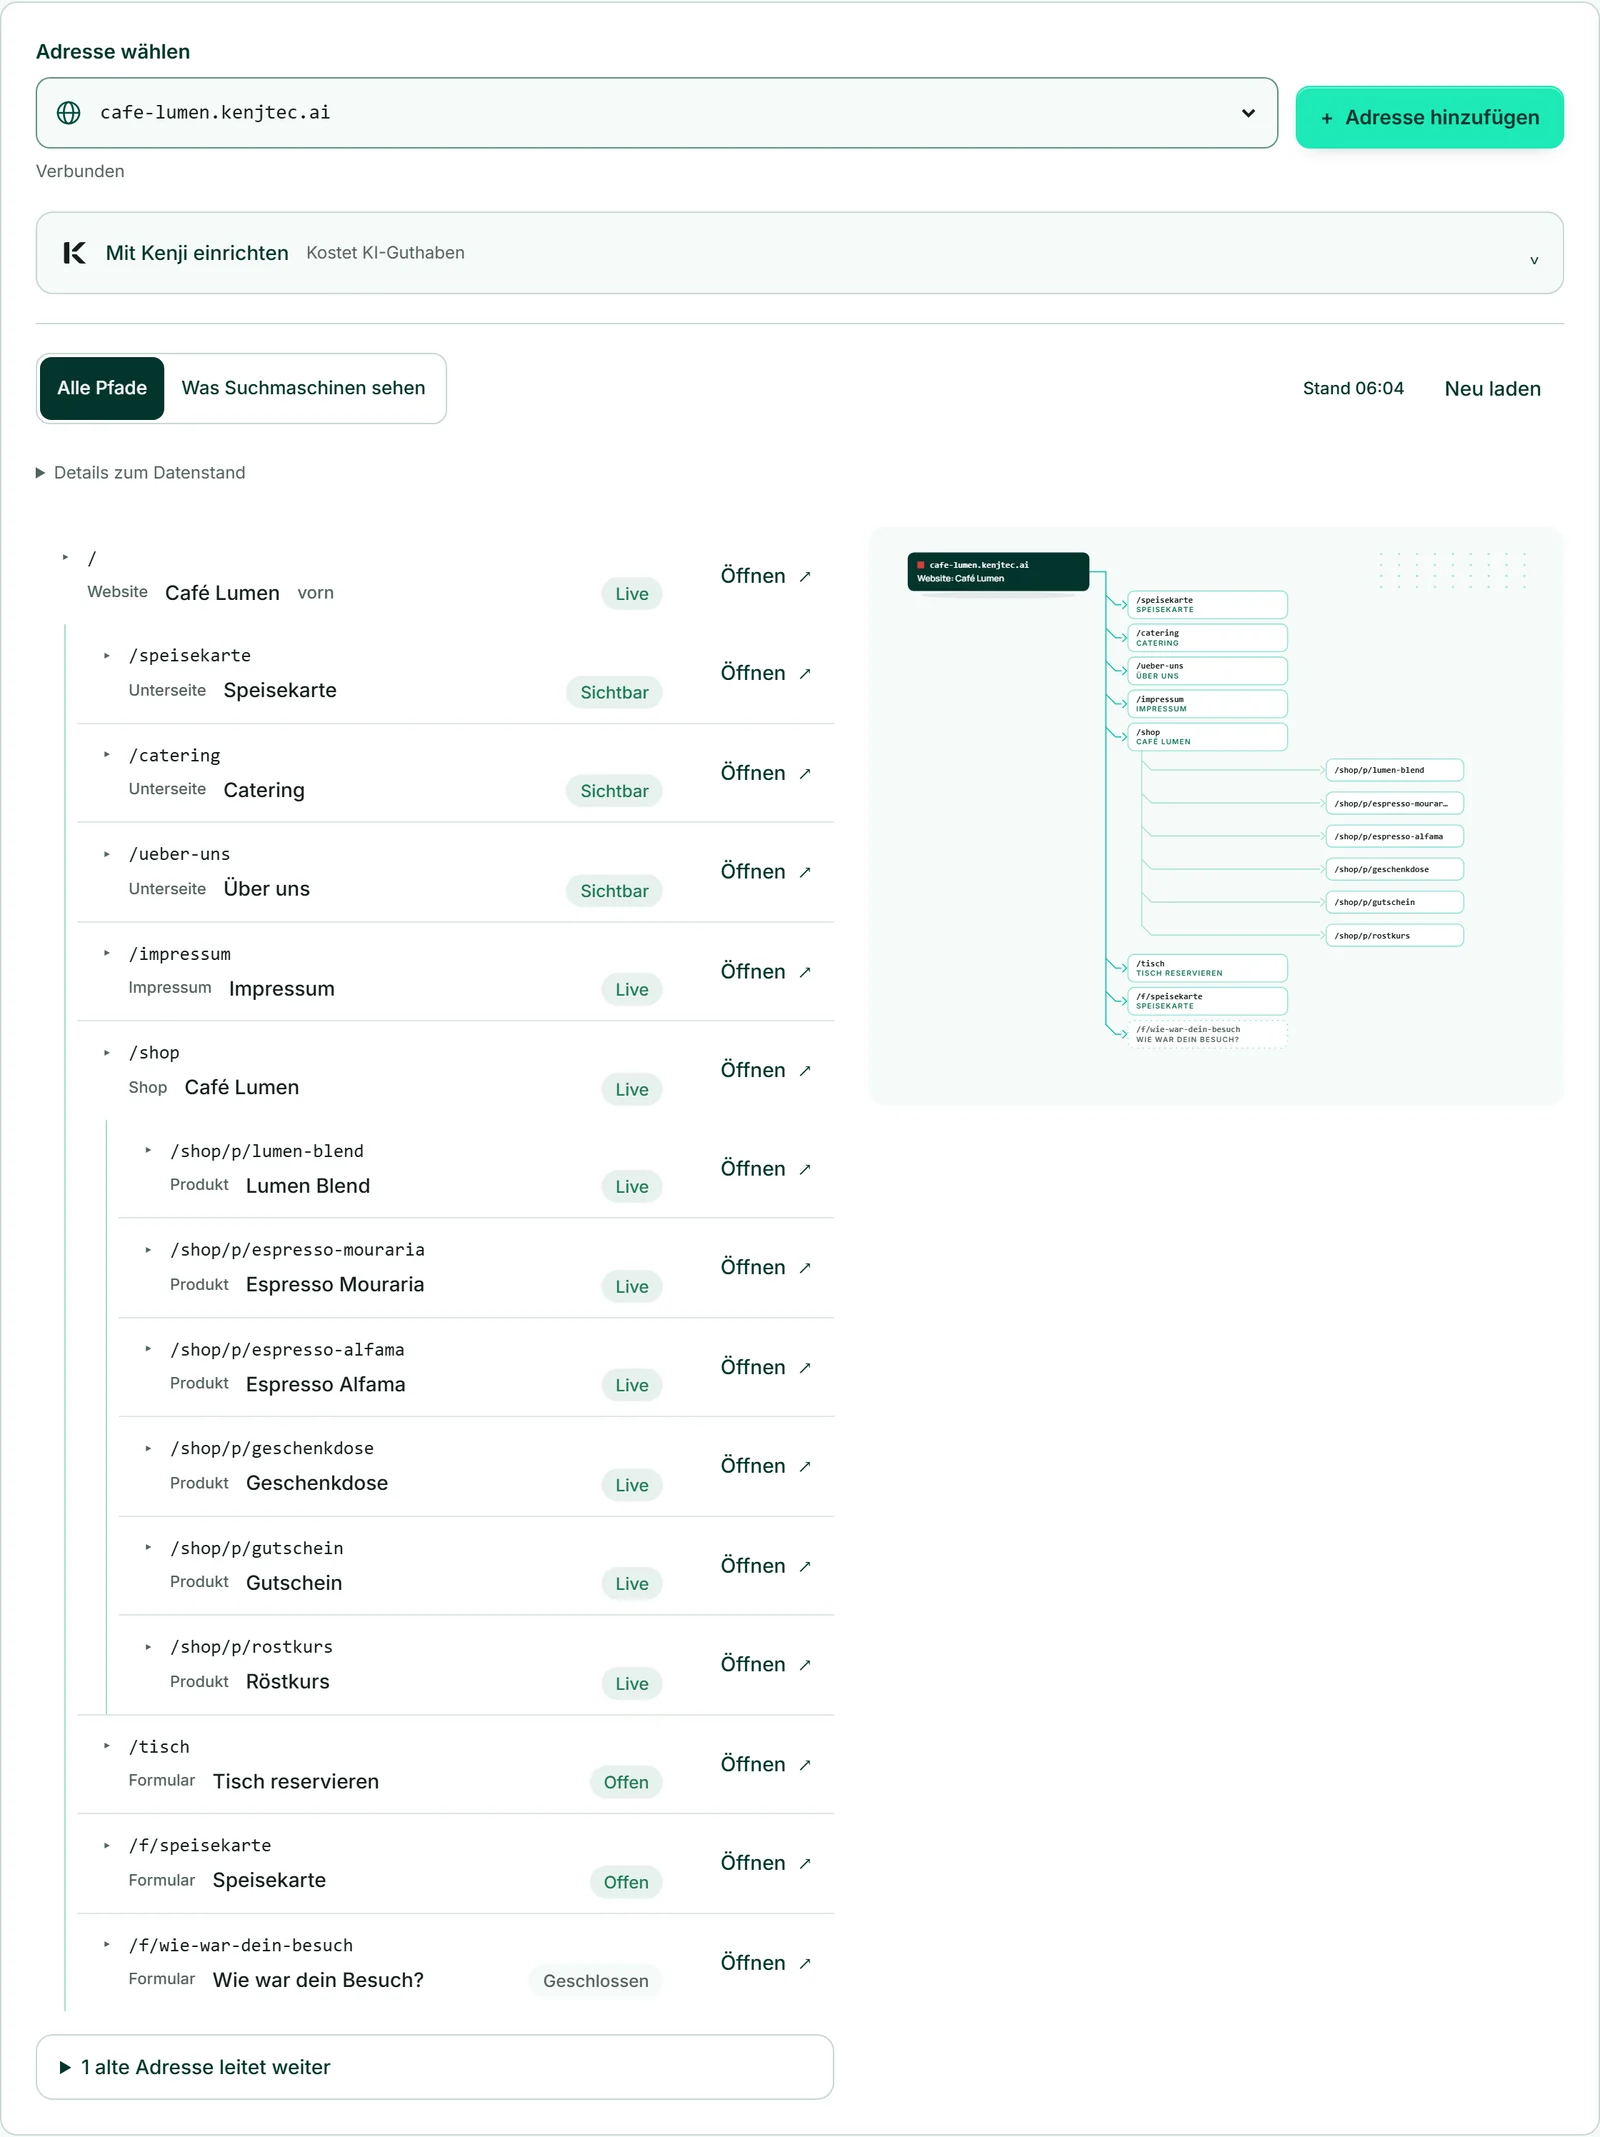Expand the /shop/p/lumen-blend row triangle
The height and width of the screenshot is (2137, 1600).
[x=148, y=1151]
